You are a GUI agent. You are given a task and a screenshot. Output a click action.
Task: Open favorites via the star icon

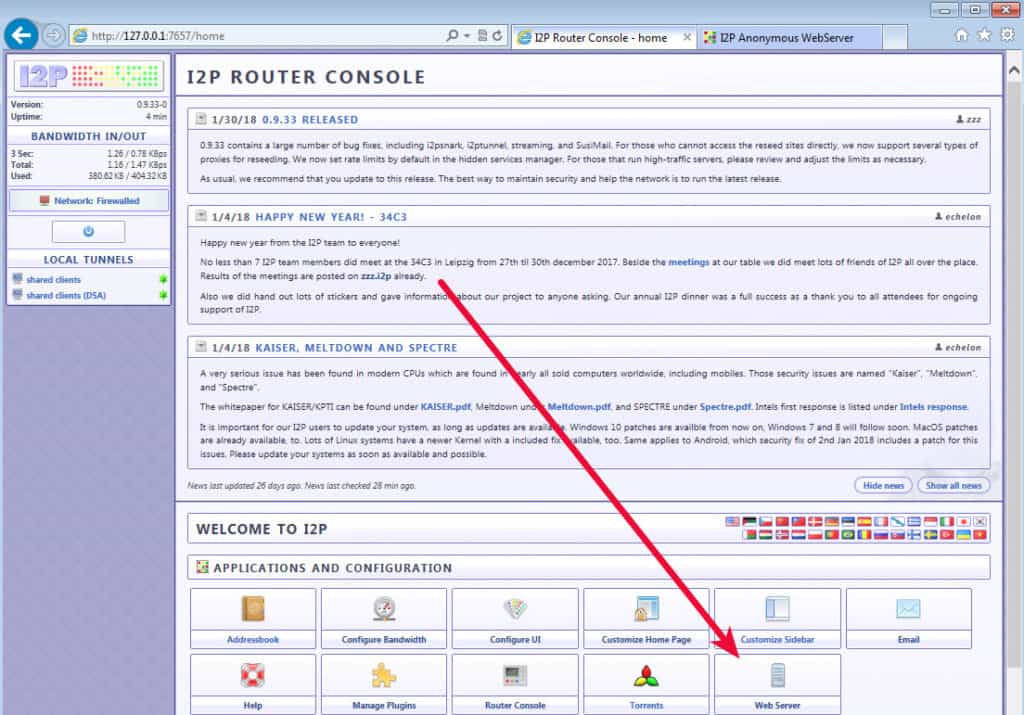tap(984, 35)
